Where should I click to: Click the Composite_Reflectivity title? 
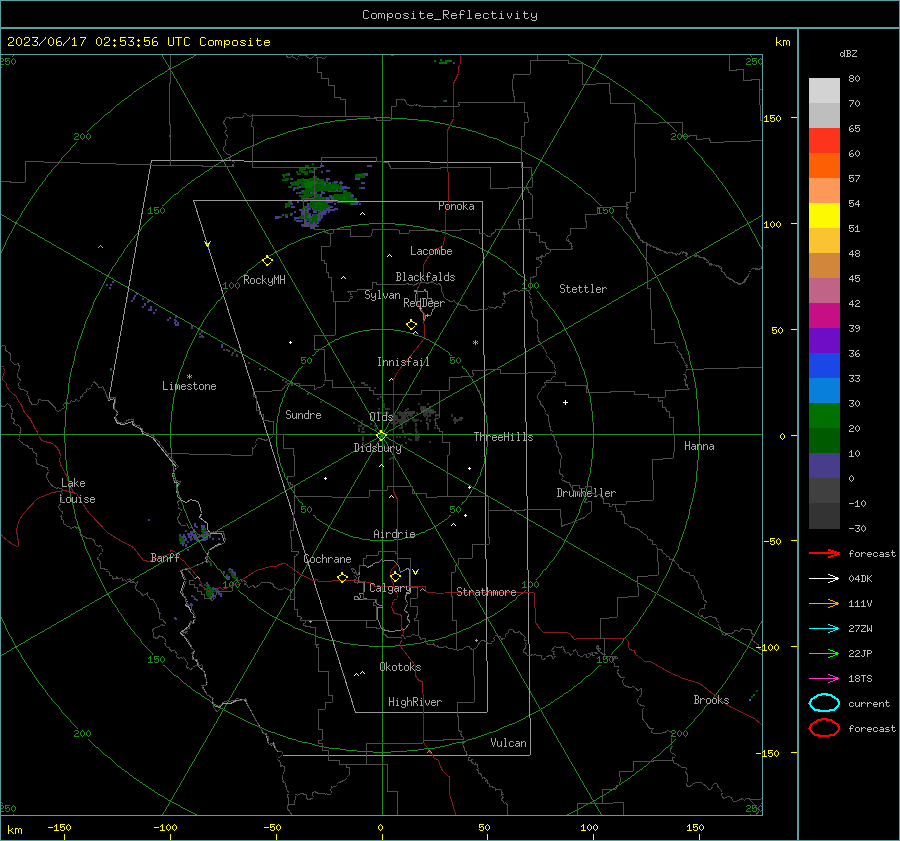[449, 15]
